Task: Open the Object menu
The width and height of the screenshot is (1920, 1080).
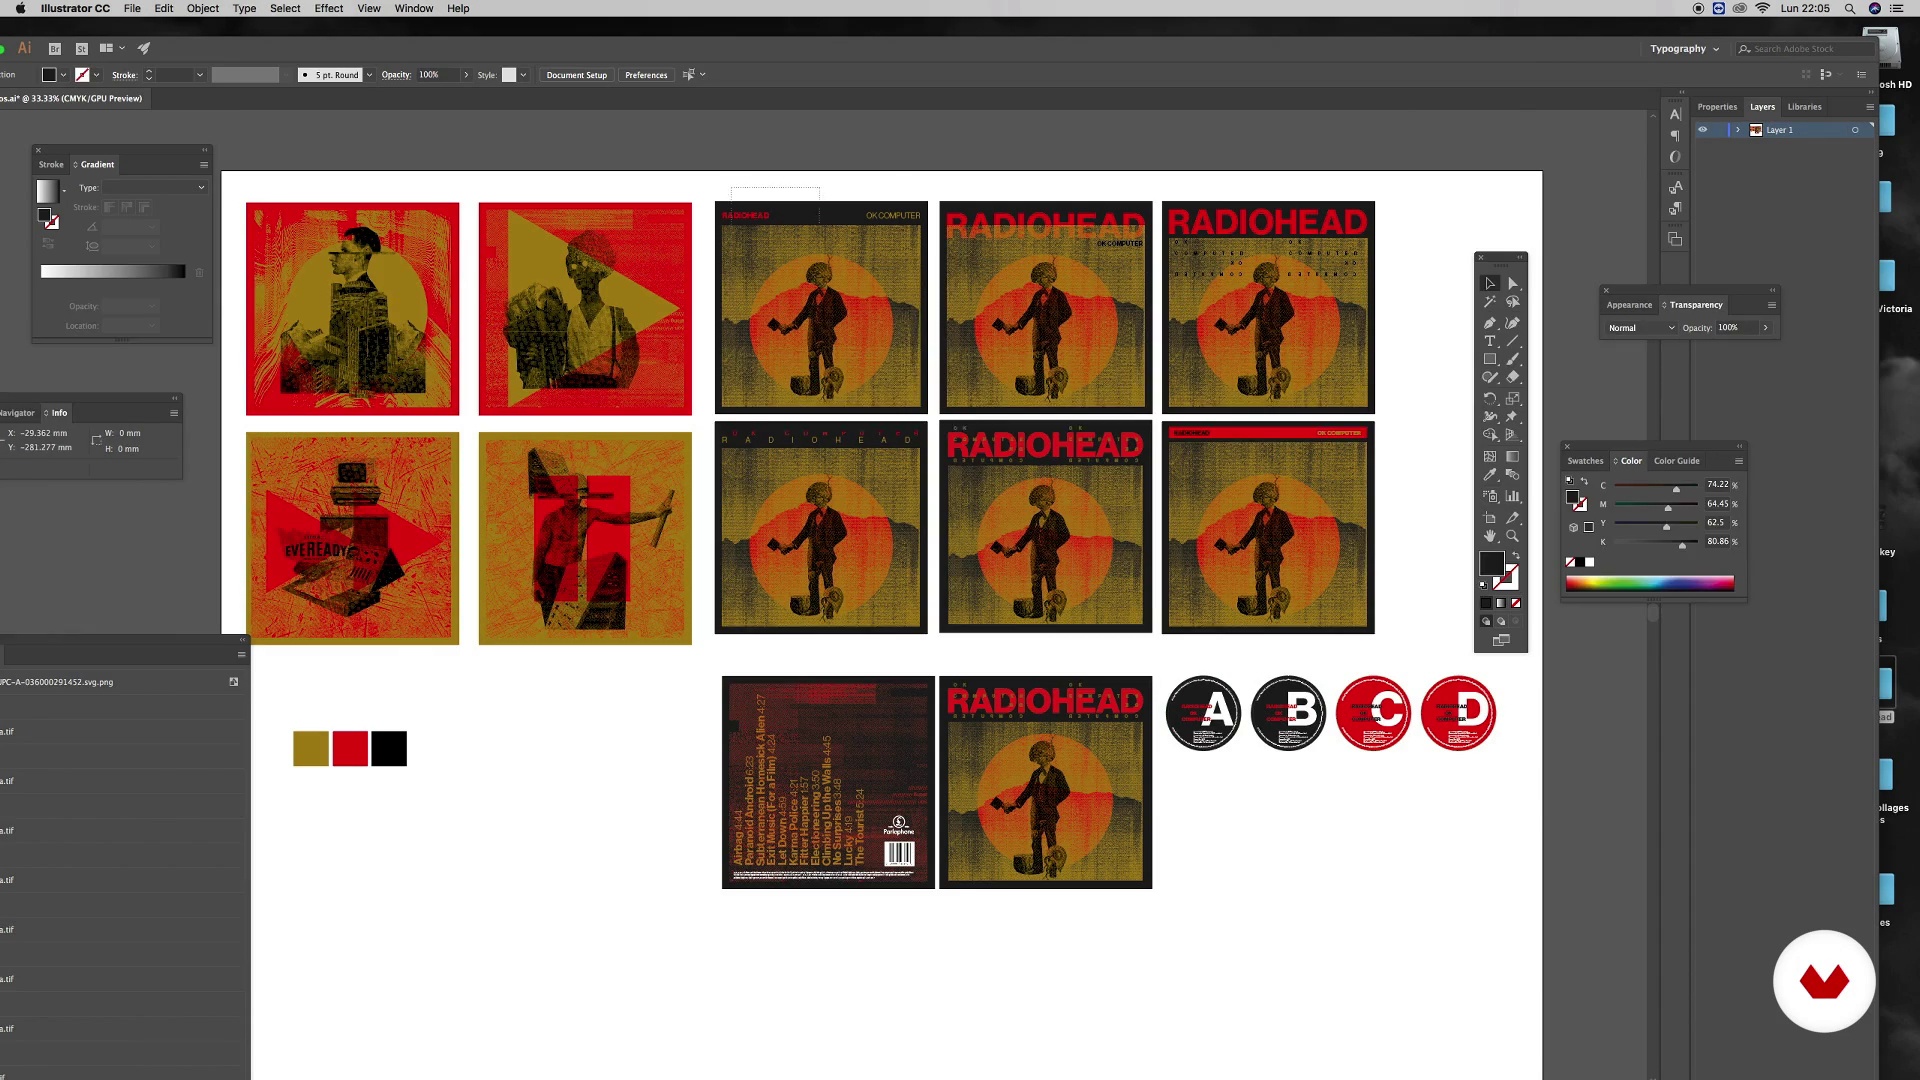Action: [x=202, y=8]
